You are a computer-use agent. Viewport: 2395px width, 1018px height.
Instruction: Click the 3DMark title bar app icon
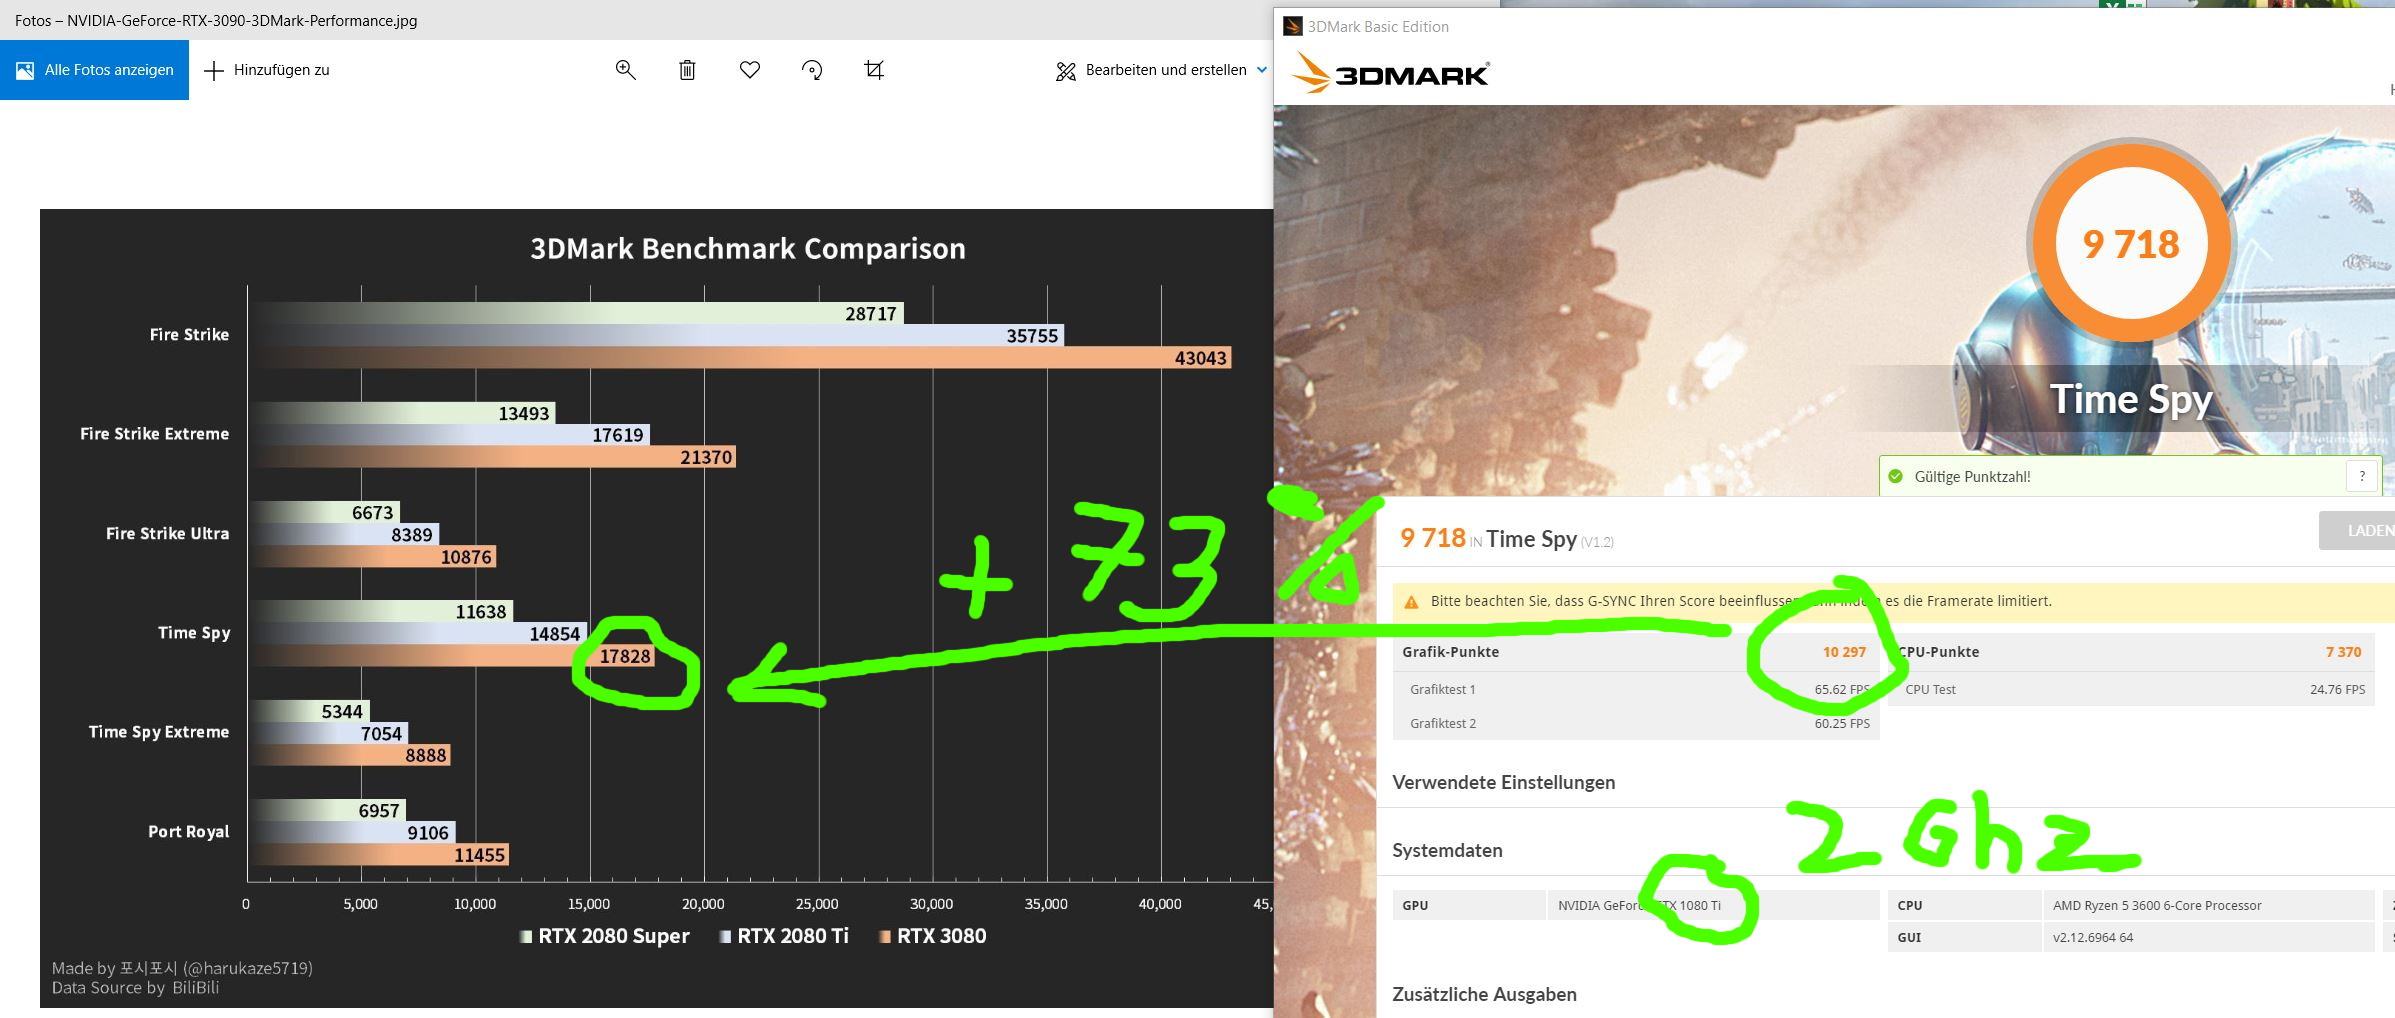coord(1293,26)
